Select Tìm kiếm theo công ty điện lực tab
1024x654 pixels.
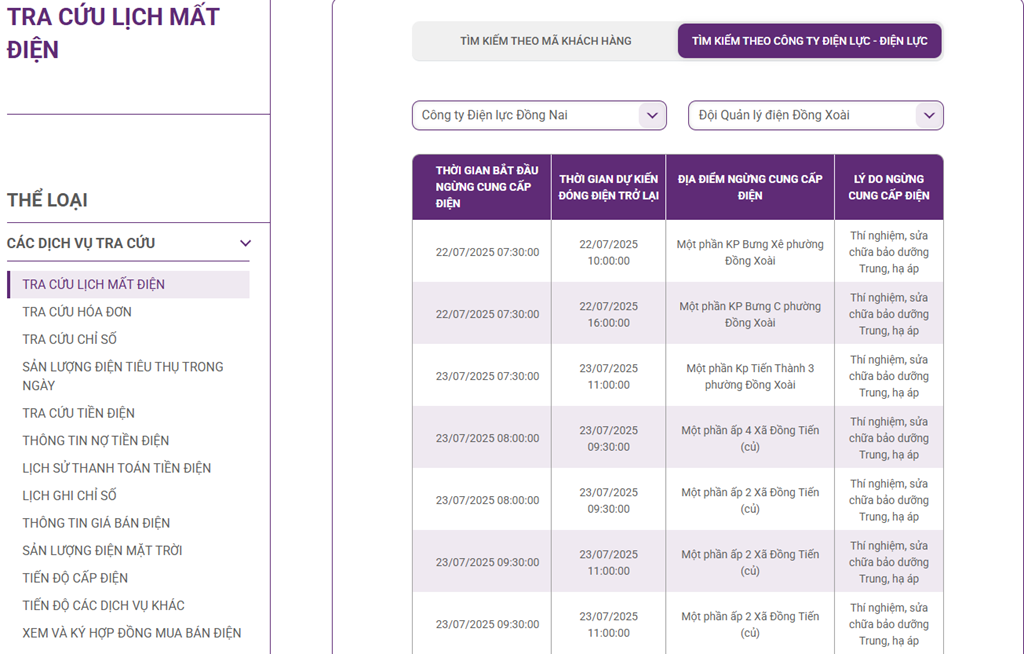click(x=810, y=41)
